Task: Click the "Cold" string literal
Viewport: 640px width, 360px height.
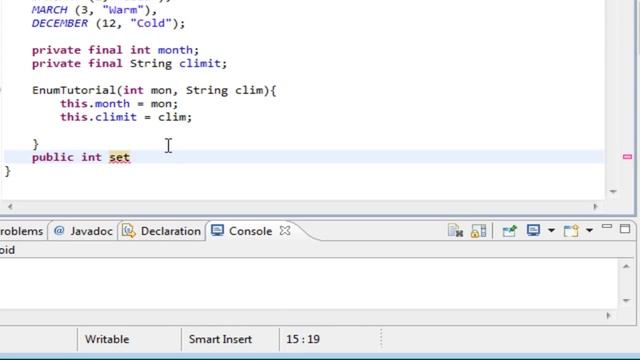Action: 151,23
